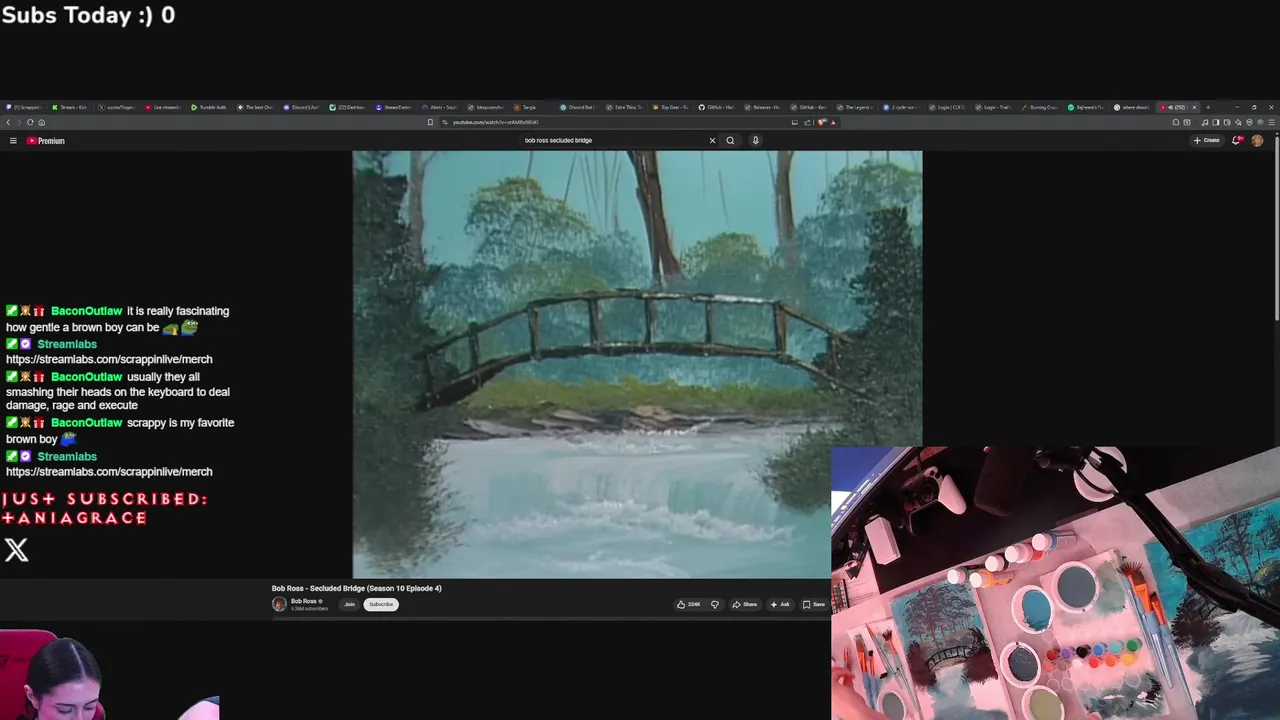Bookmark the page from the address bar

(430, 122)
